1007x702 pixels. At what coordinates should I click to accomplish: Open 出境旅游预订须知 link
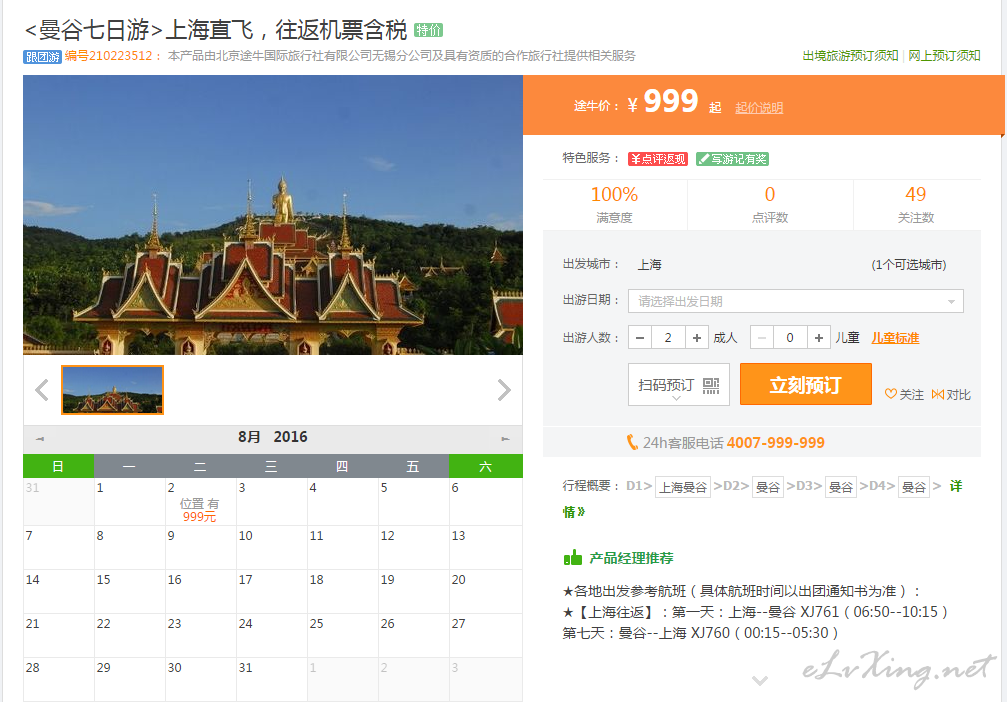[x=850, y=56]
